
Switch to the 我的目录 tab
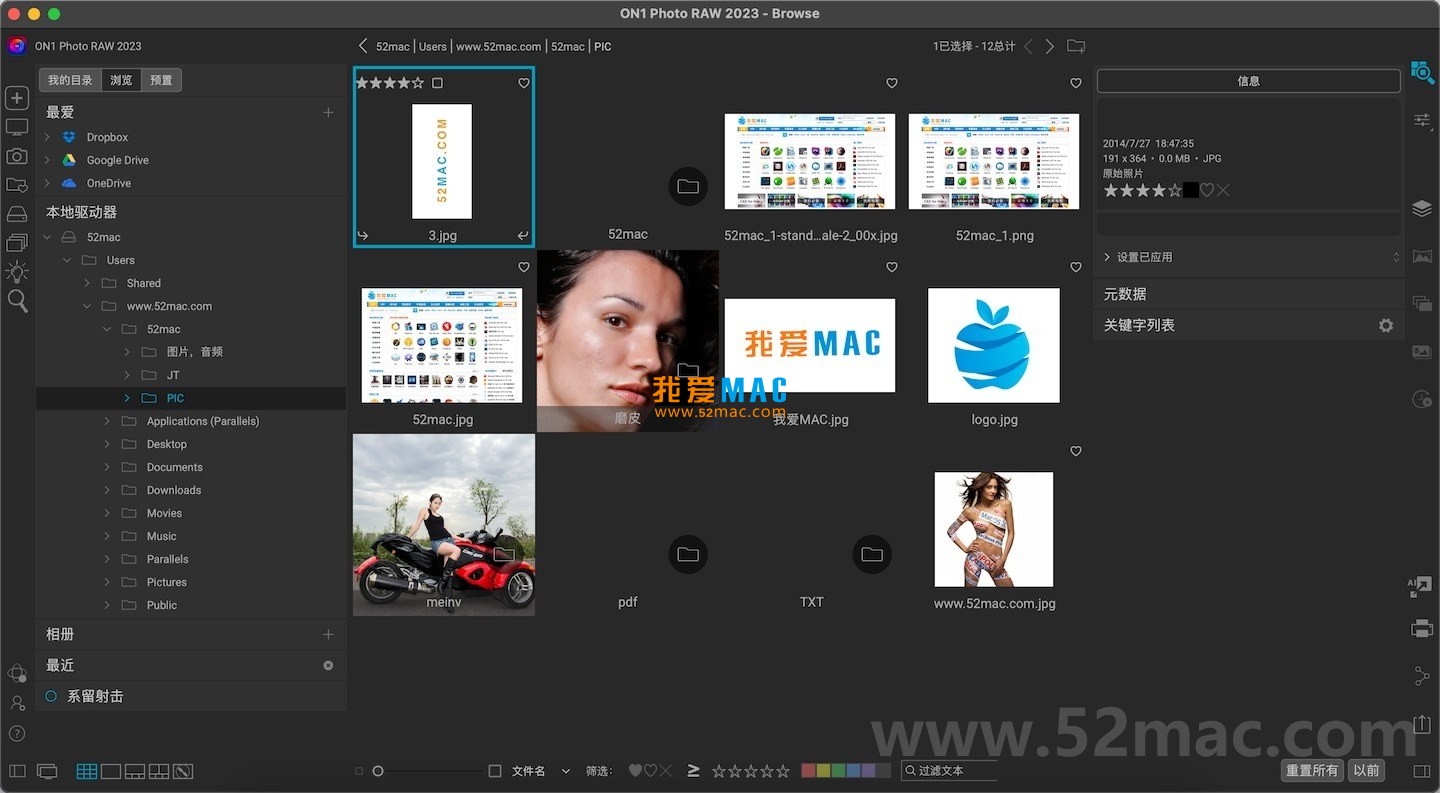pyautogui.click(x=70, y=80)
